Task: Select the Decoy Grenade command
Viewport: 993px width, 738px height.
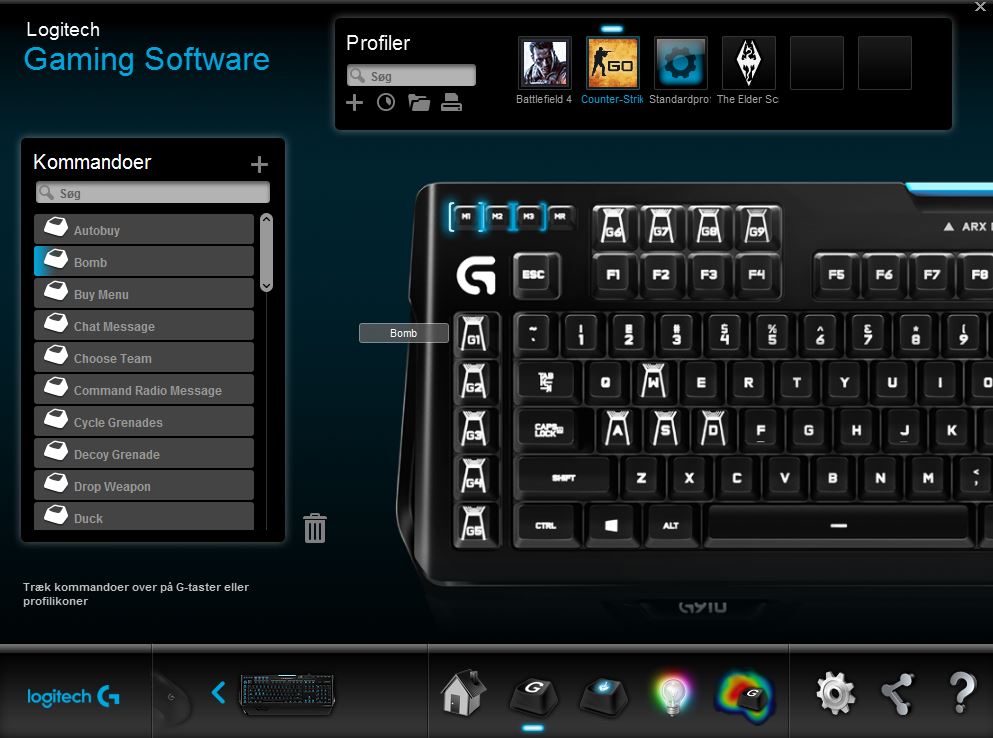Action: click(144, 454)
